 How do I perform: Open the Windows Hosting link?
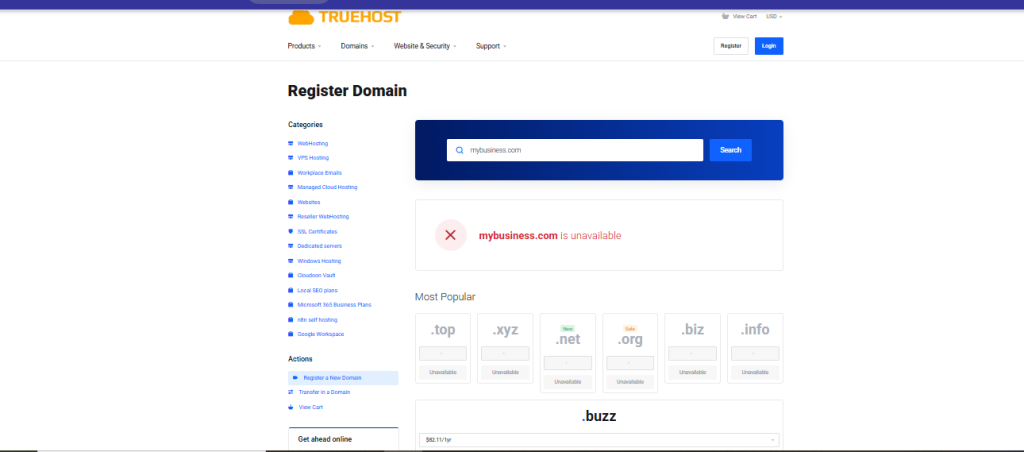[319, 261]
